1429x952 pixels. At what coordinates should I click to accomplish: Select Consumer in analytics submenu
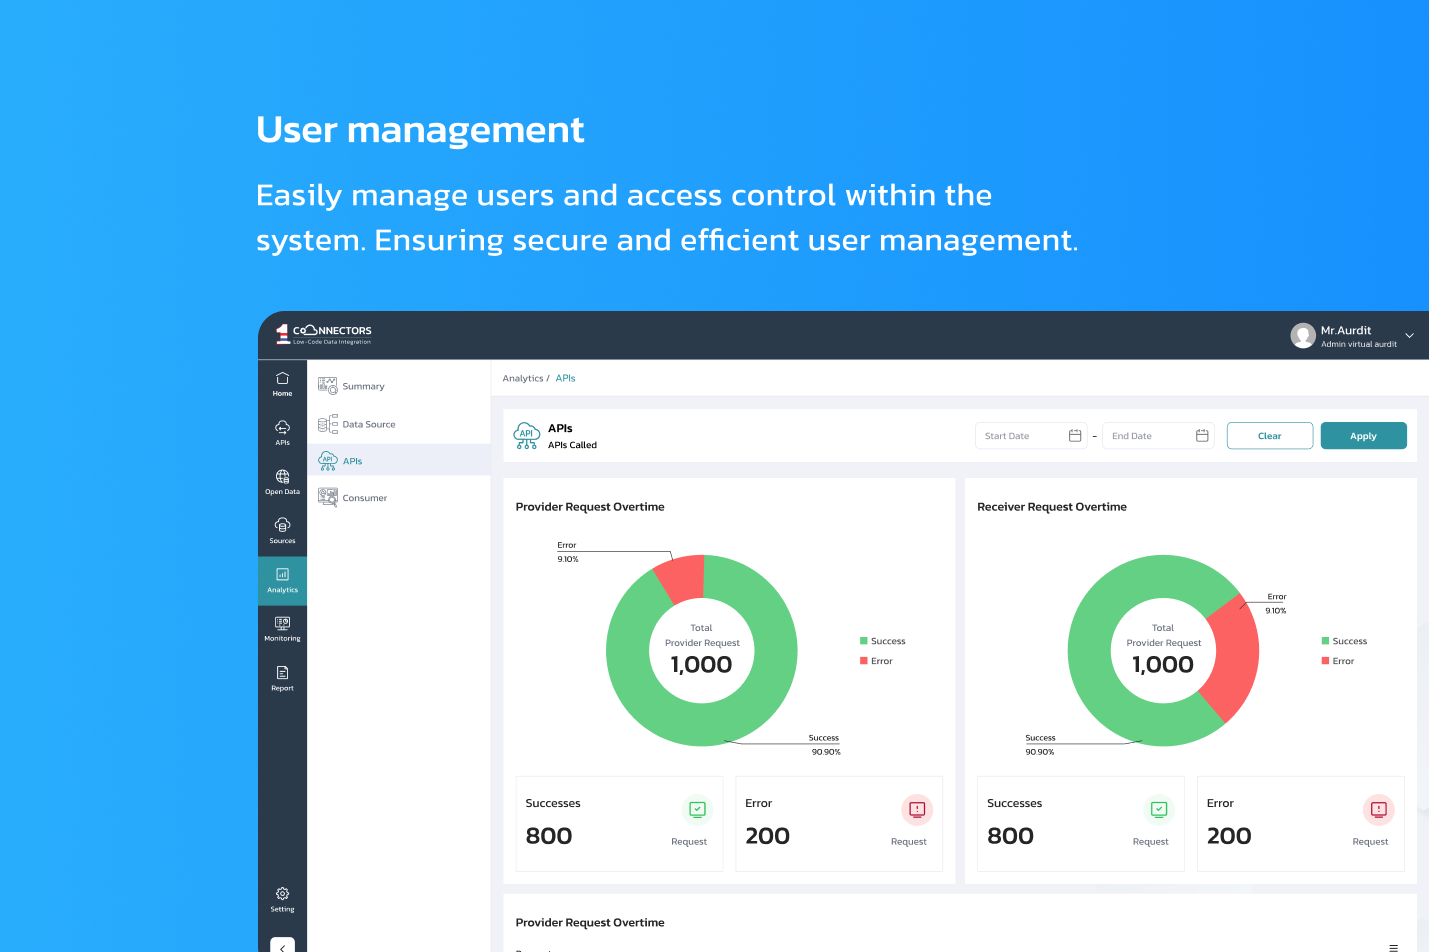point(364,498)
